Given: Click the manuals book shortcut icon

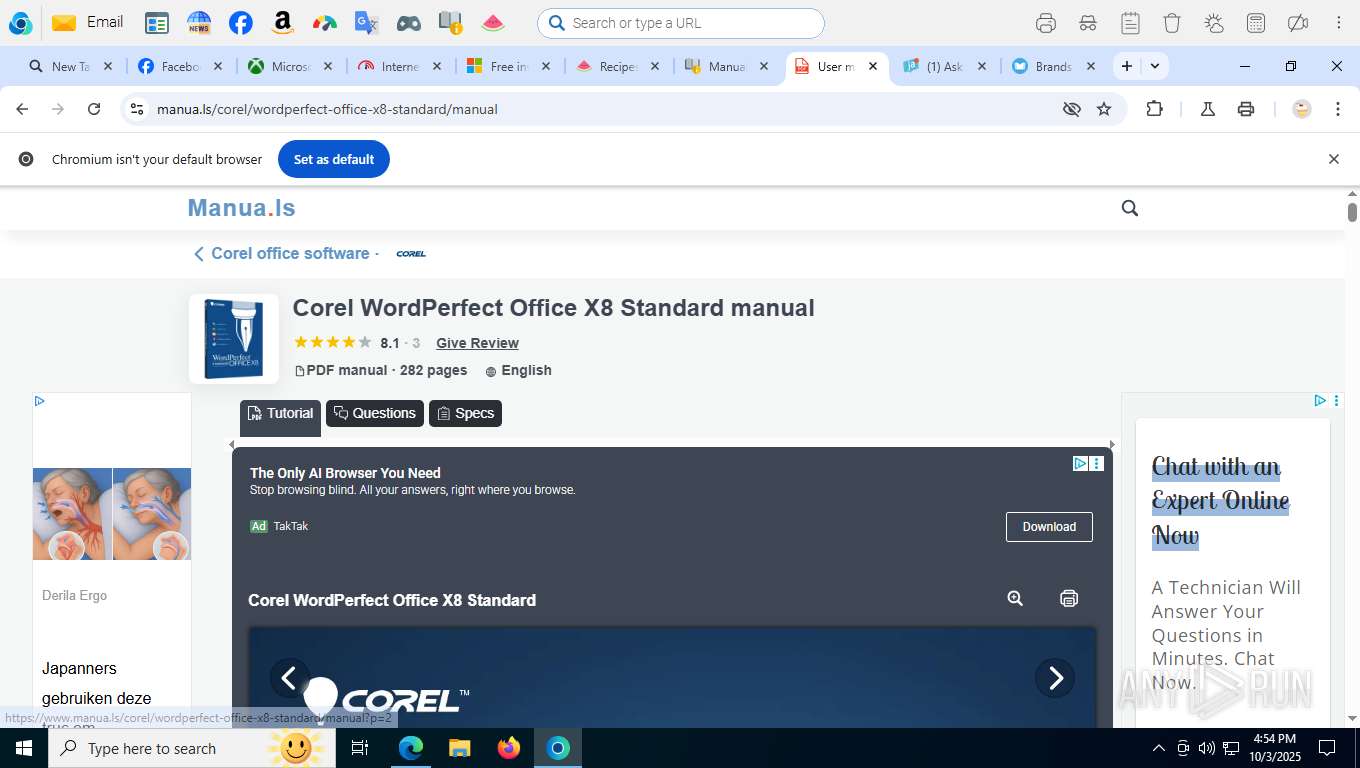Looking at the screenshot, I should pos(450,23).
